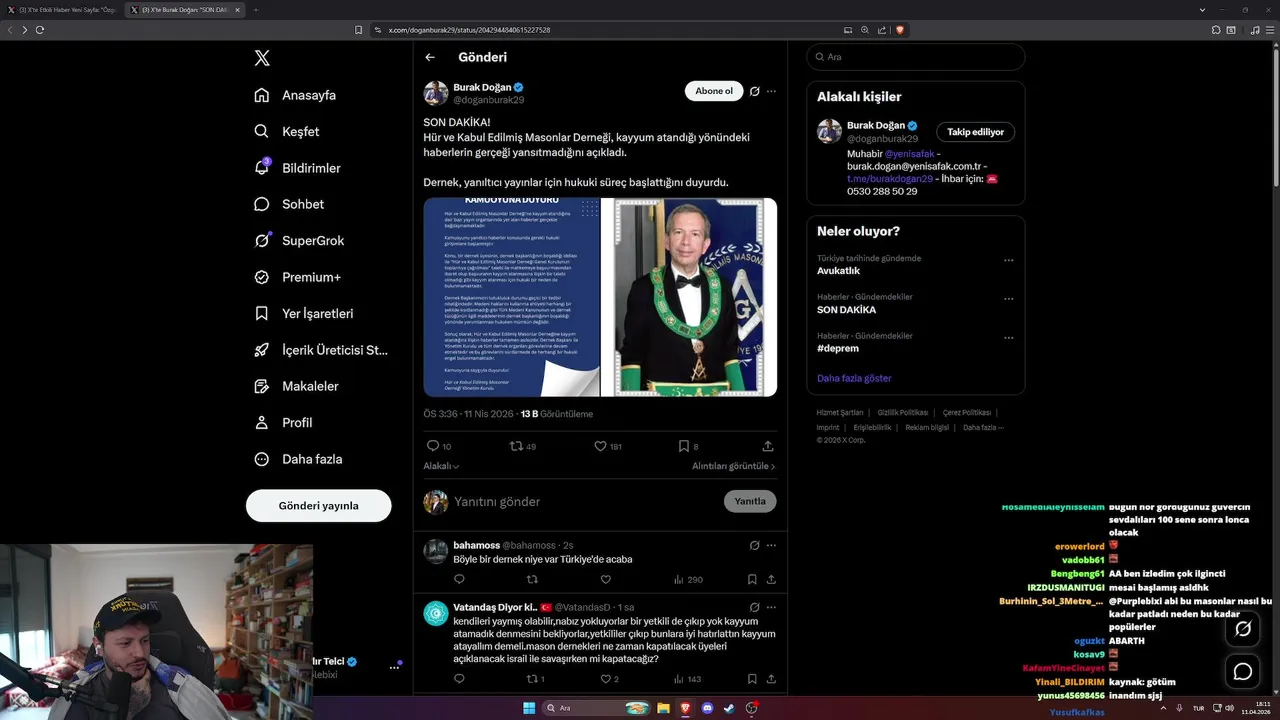Open the #deprem trending topic

838,348
